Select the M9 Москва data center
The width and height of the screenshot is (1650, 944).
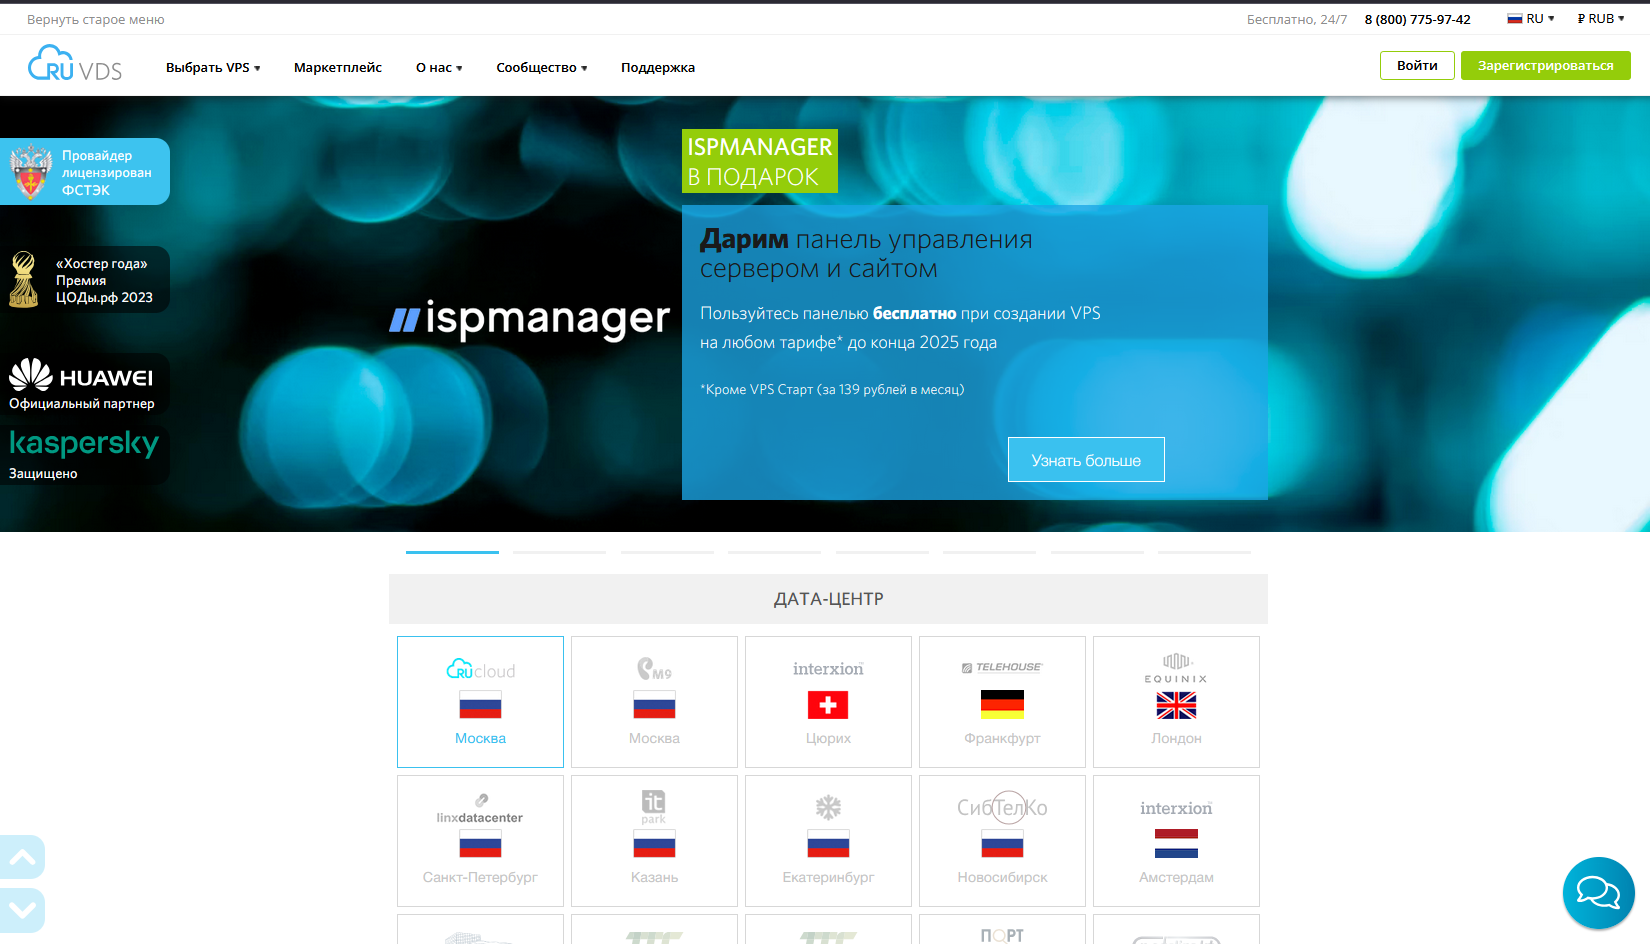[x=654, y=702]
